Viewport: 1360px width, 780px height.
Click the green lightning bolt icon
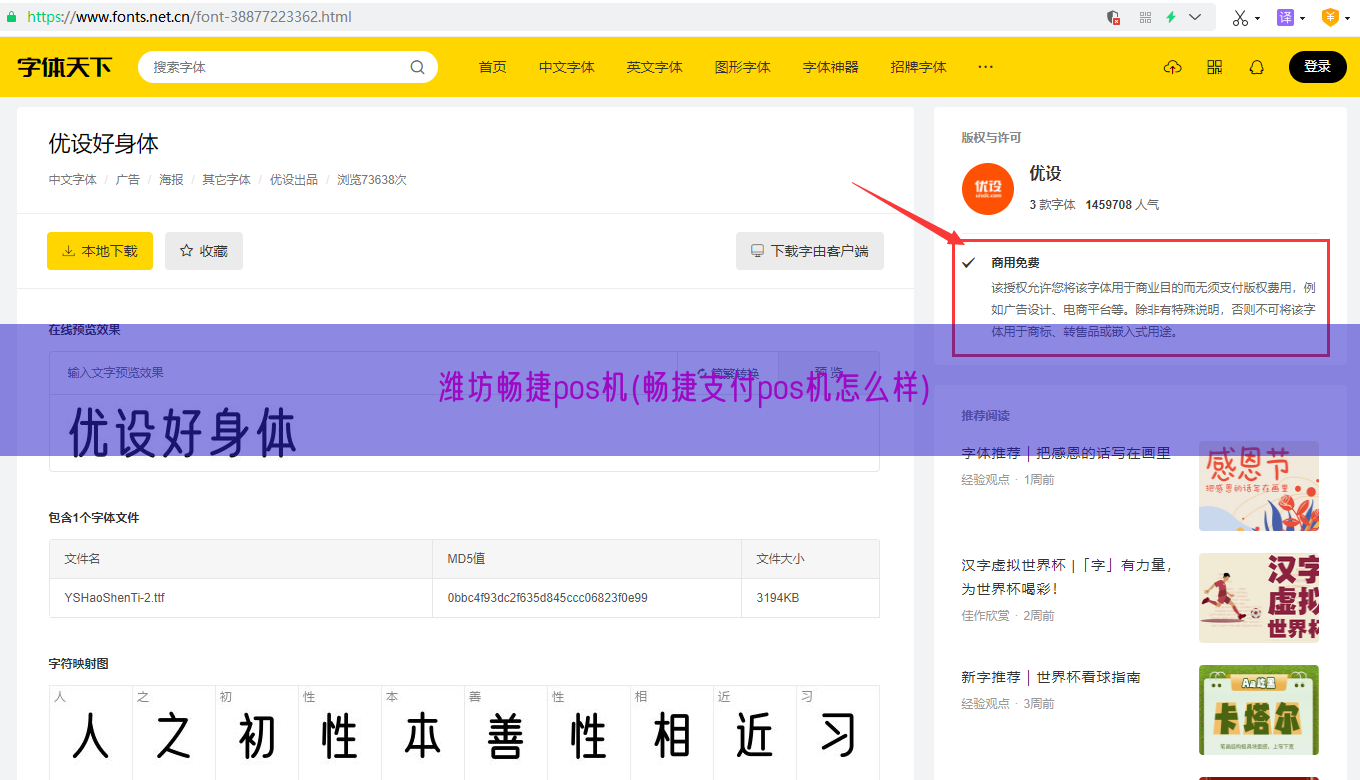point(1171,17)
